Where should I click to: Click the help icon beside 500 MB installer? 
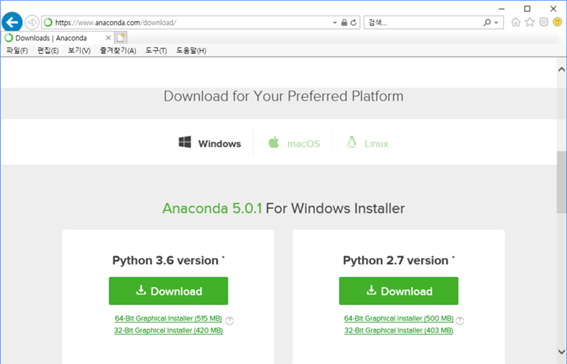tap(460, 321)
